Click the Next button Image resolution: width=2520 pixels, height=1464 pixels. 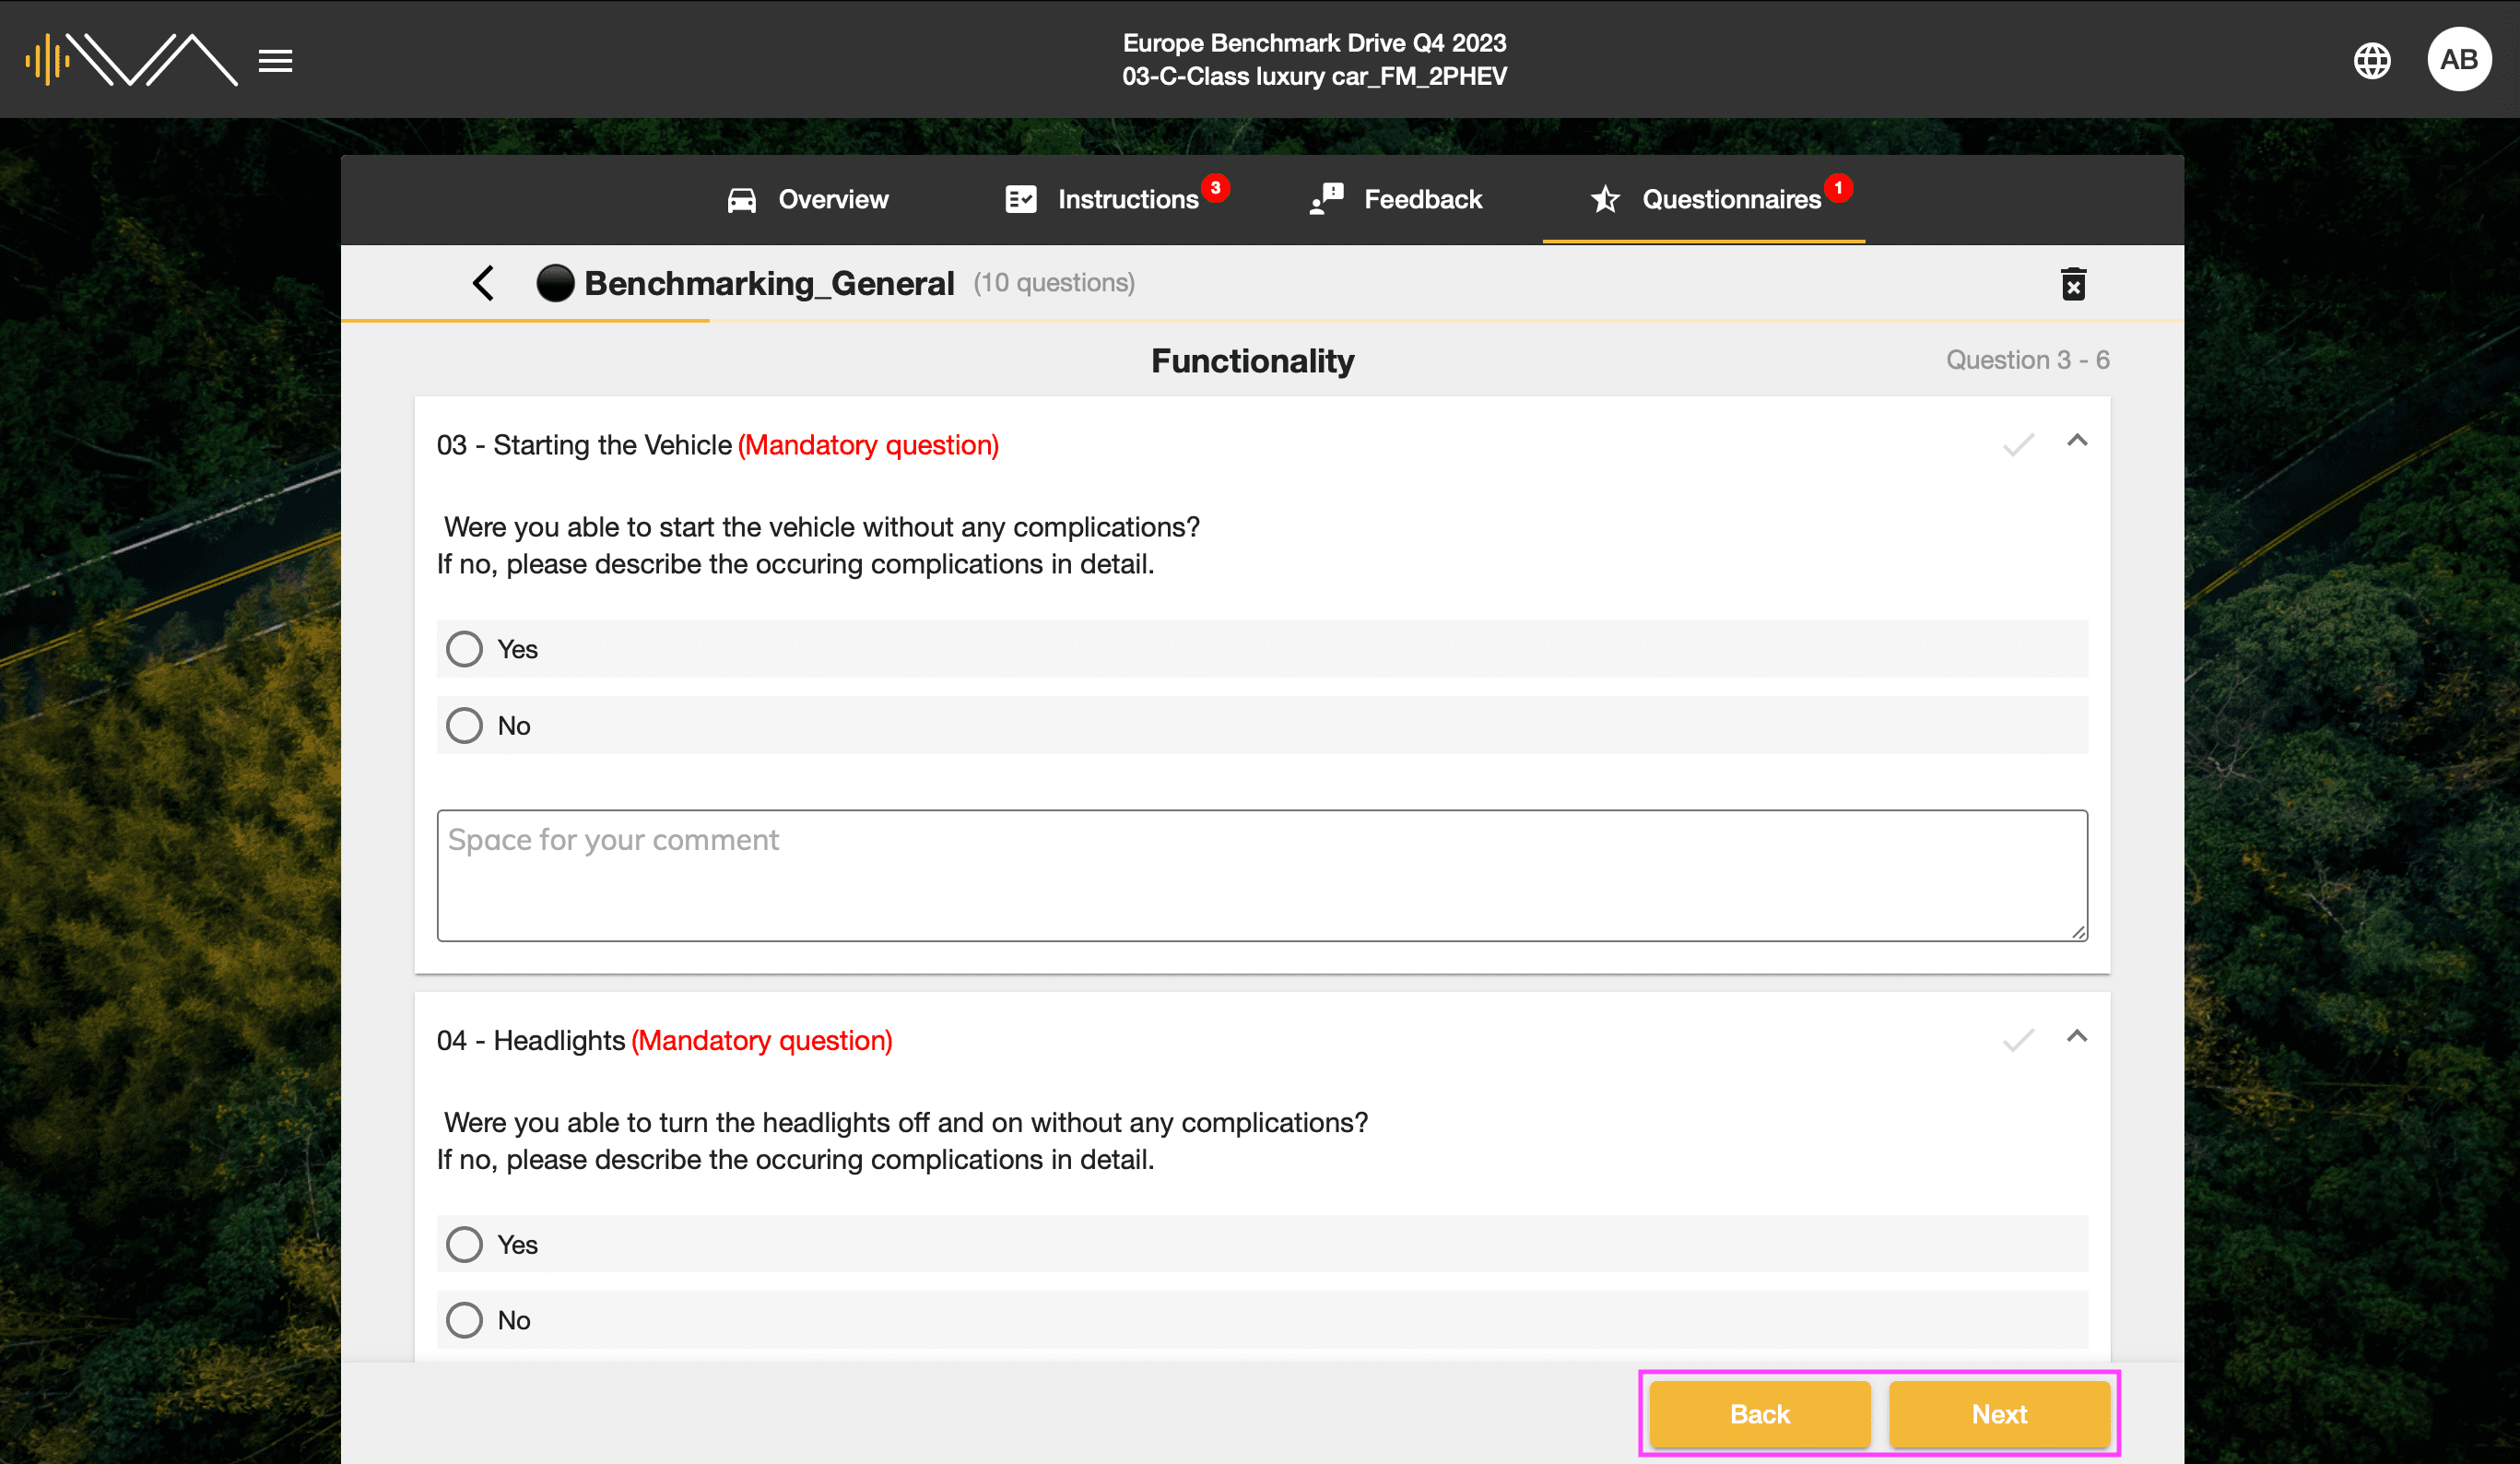coord(1997,1413)
